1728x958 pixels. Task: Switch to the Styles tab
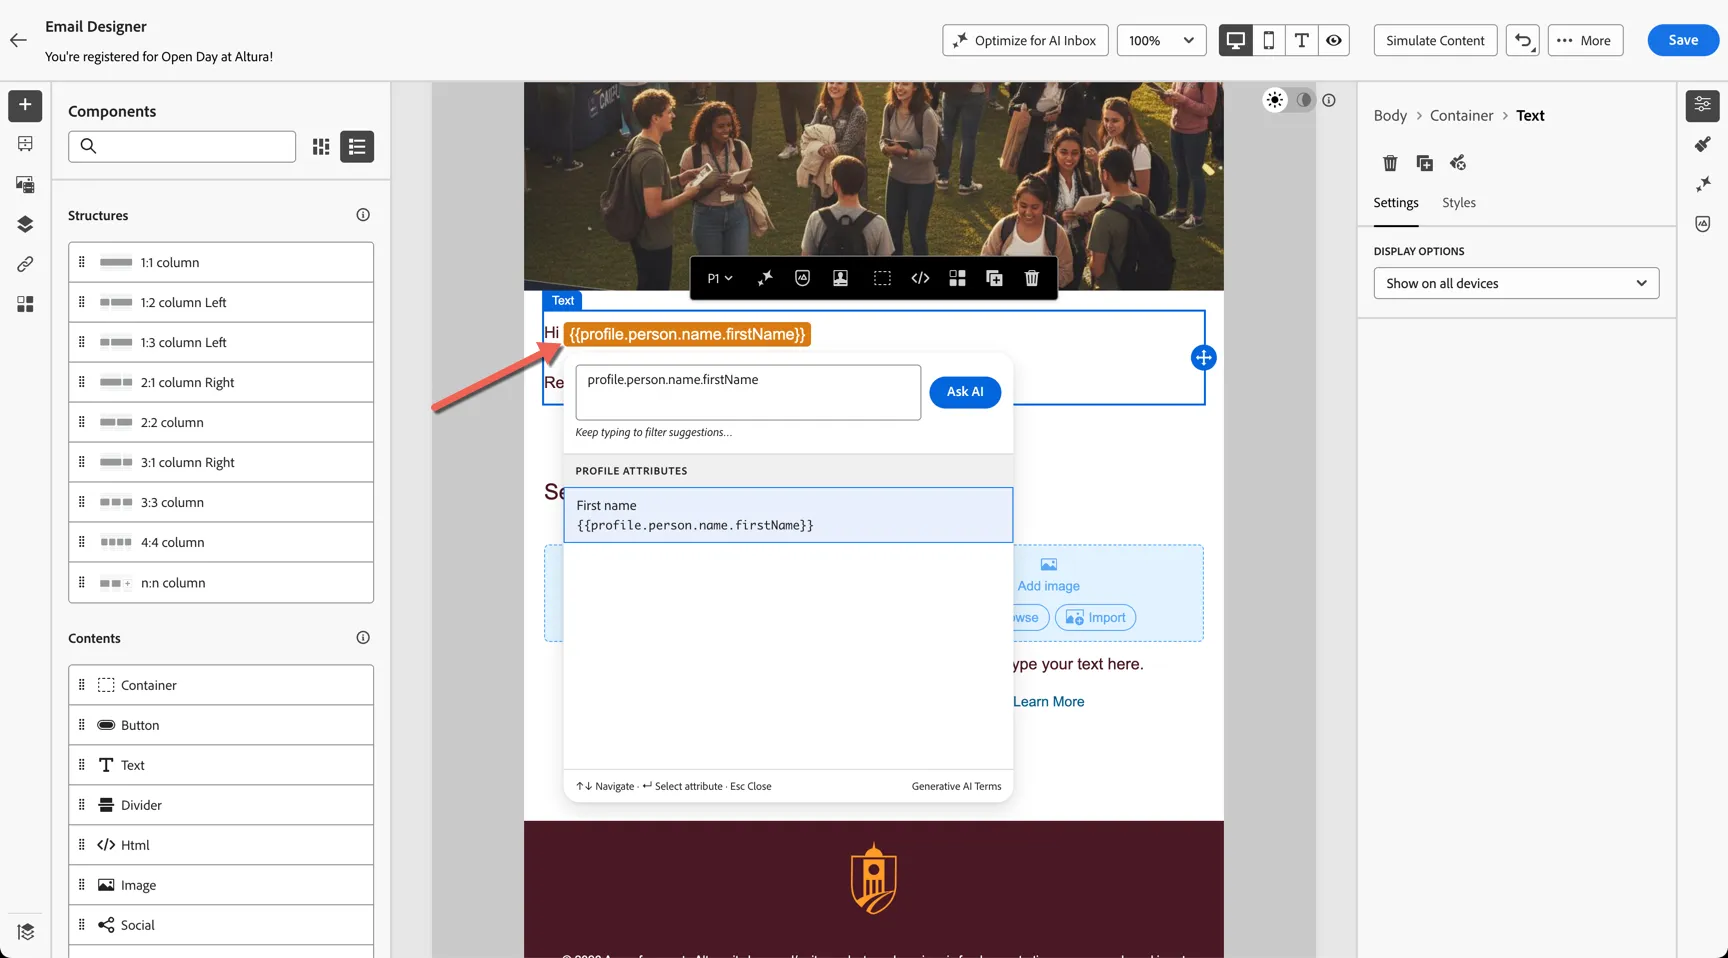tap(1458, 203)
